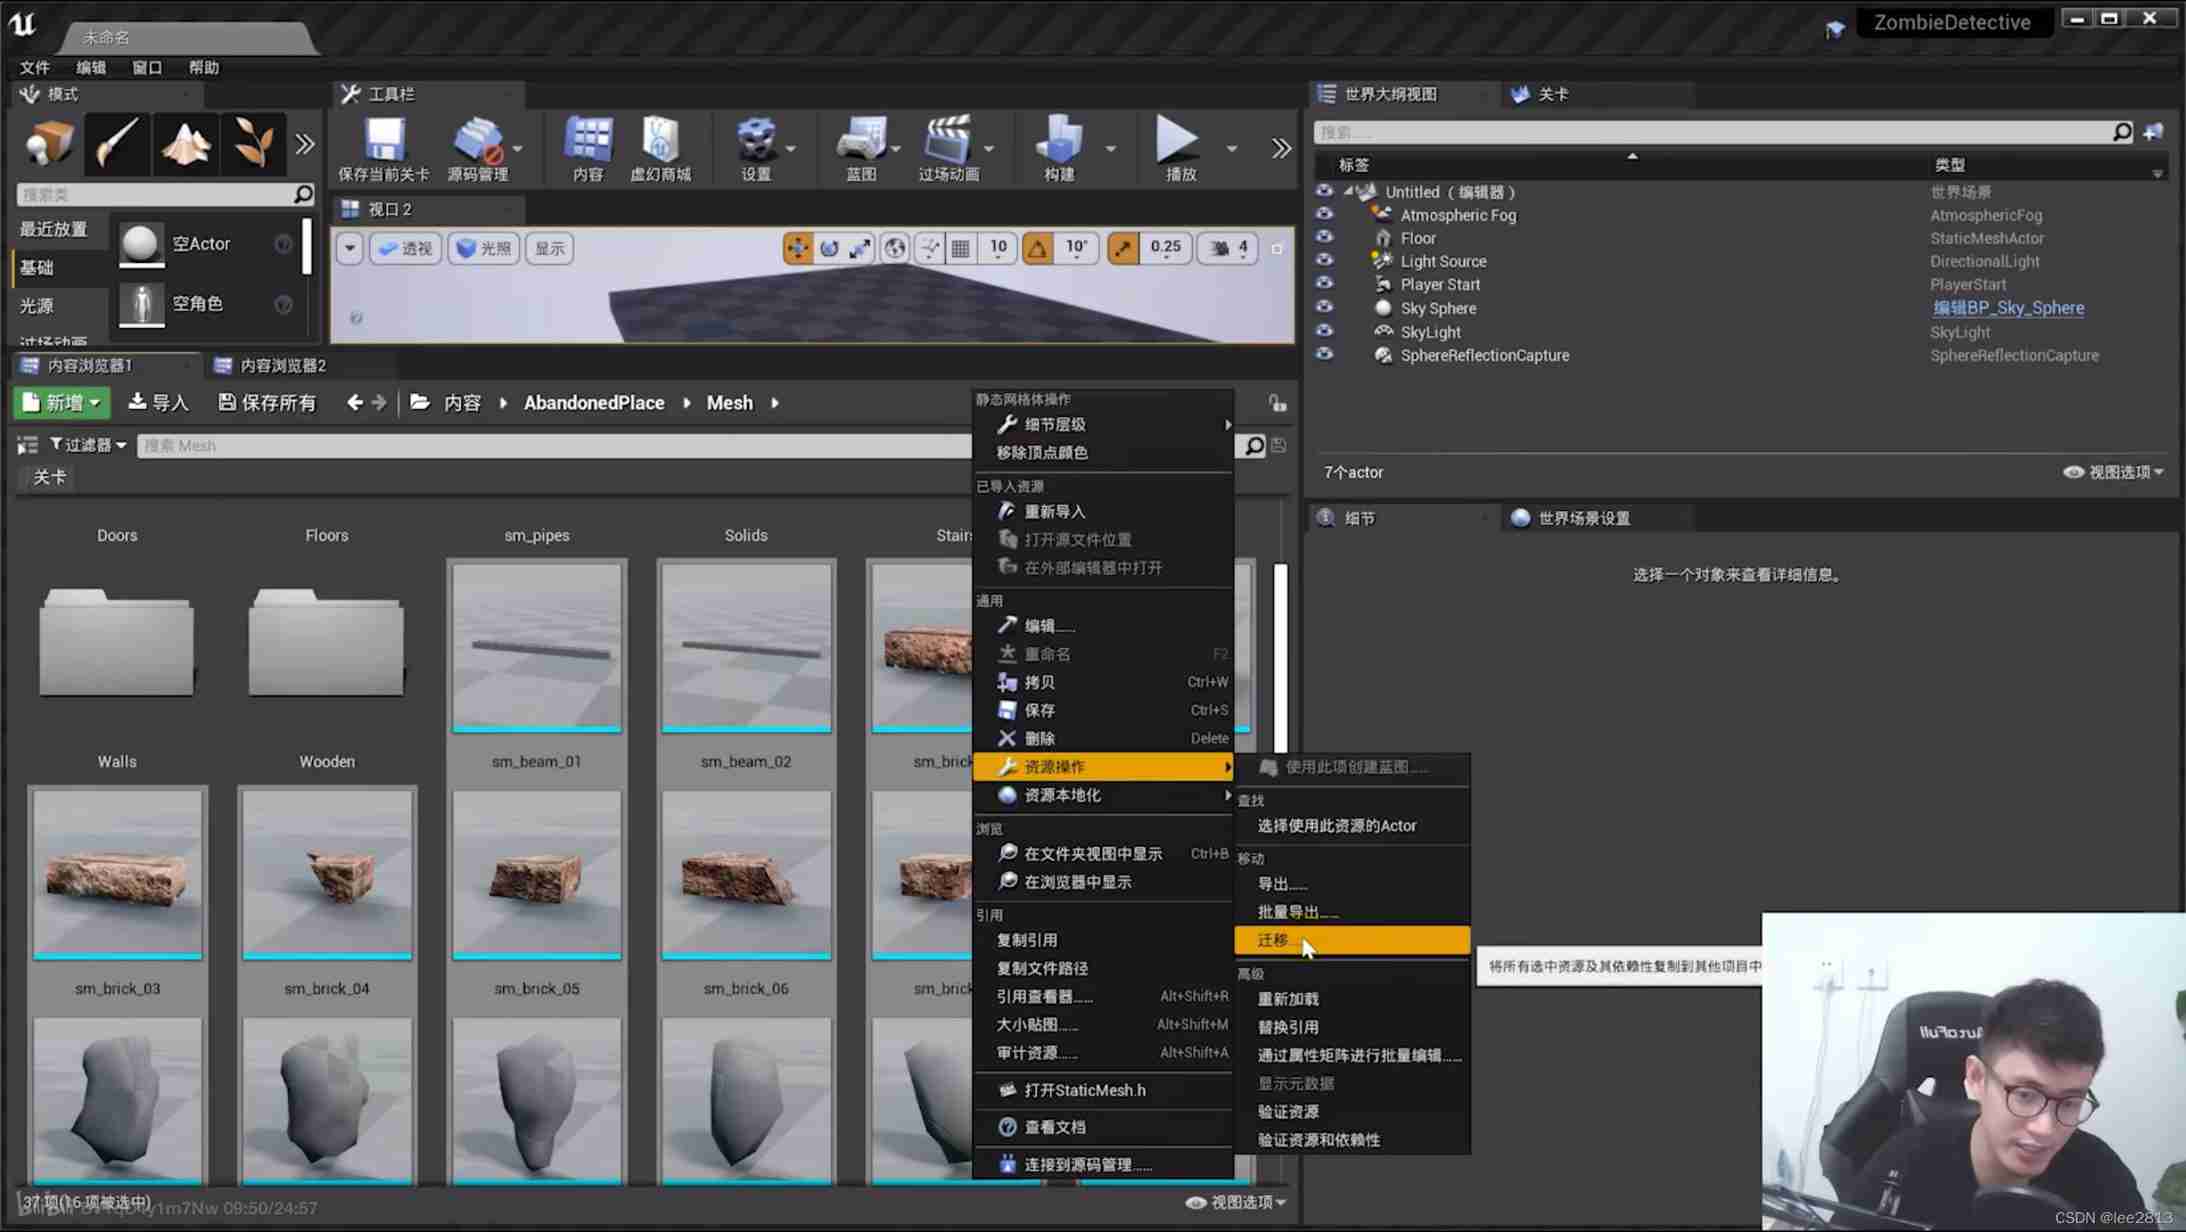Toggle grid snapping in viewport
The height and width of the screenshot is (1232, 2186).
tap(961, 248)
